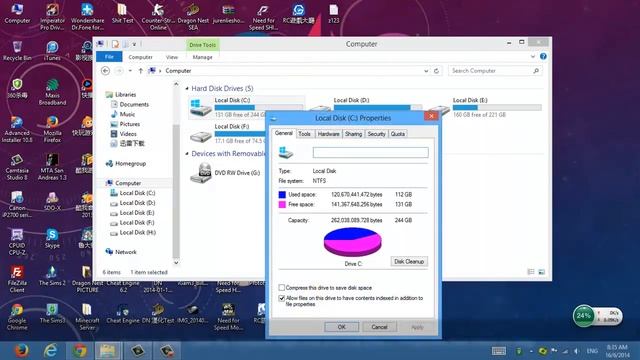
Task: Open Quick Access Toolbar customize dropdown
Action: click(x=134, y=44)
